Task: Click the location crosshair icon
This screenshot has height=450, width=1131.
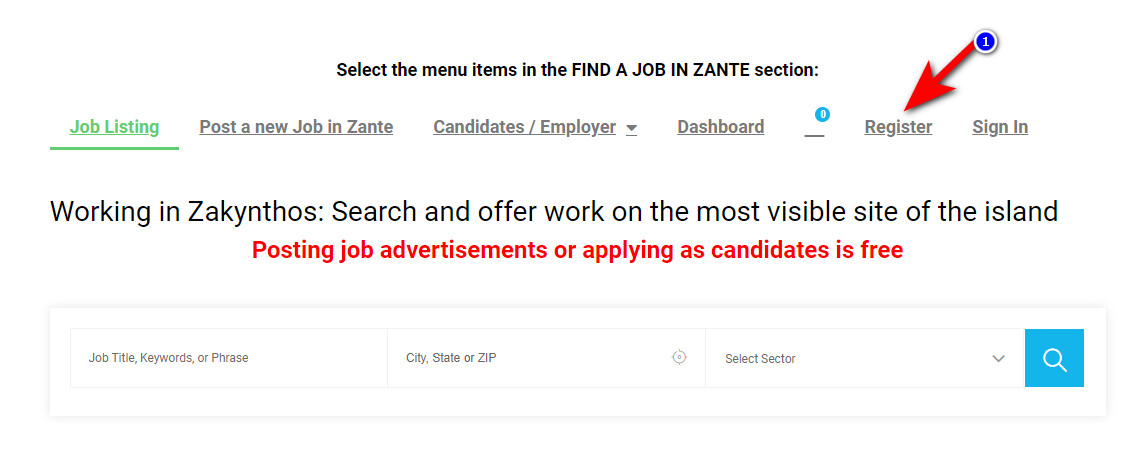Action: 679,357
